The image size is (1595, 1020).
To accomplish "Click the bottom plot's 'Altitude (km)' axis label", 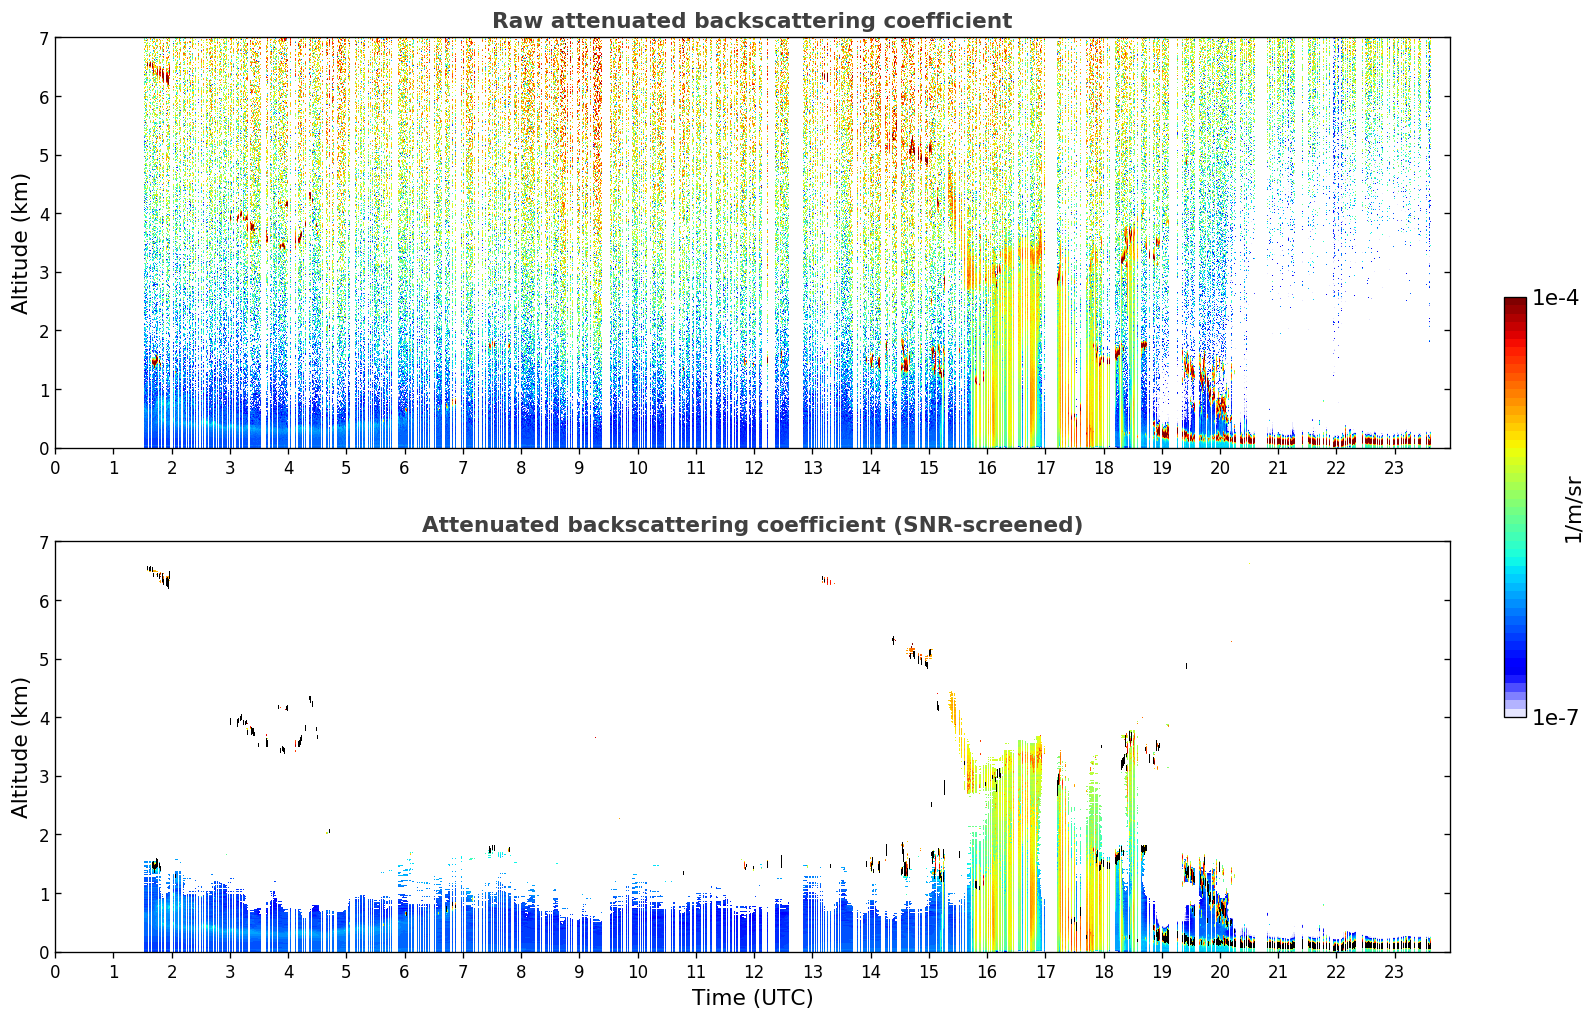I will [x=21, y=747].
